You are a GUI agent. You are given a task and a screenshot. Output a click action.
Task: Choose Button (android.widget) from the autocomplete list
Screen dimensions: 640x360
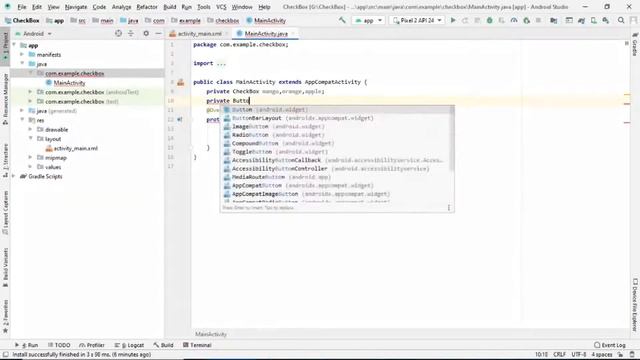coord(337,109)
